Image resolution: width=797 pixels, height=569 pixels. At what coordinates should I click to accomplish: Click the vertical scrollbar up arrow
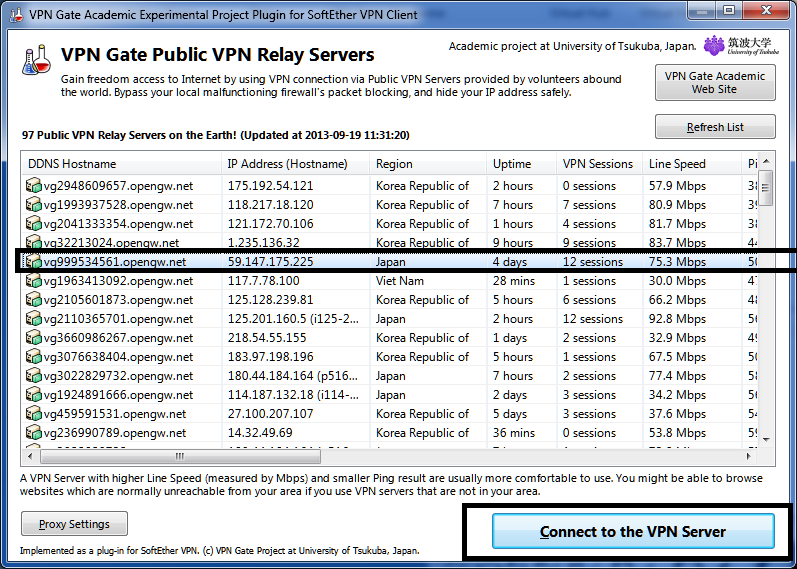(x=766, y=161)
